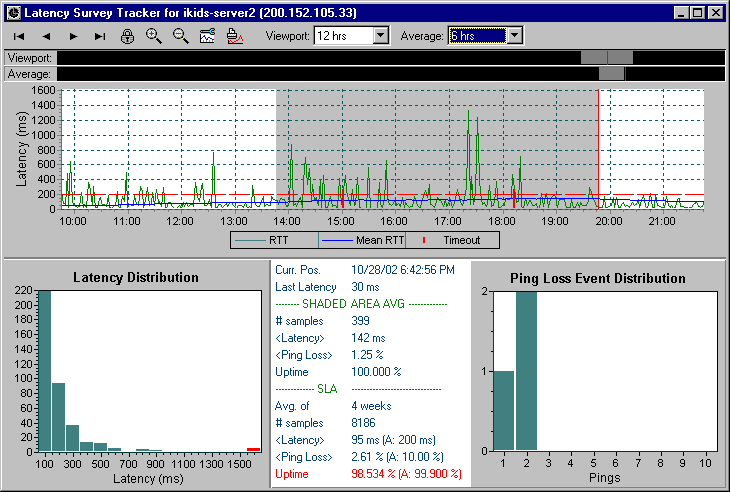This screenshot has width=730, height=492.
Task: Click the Timeout legend entry
Action: pyautogui.click(x=453, y=240)
